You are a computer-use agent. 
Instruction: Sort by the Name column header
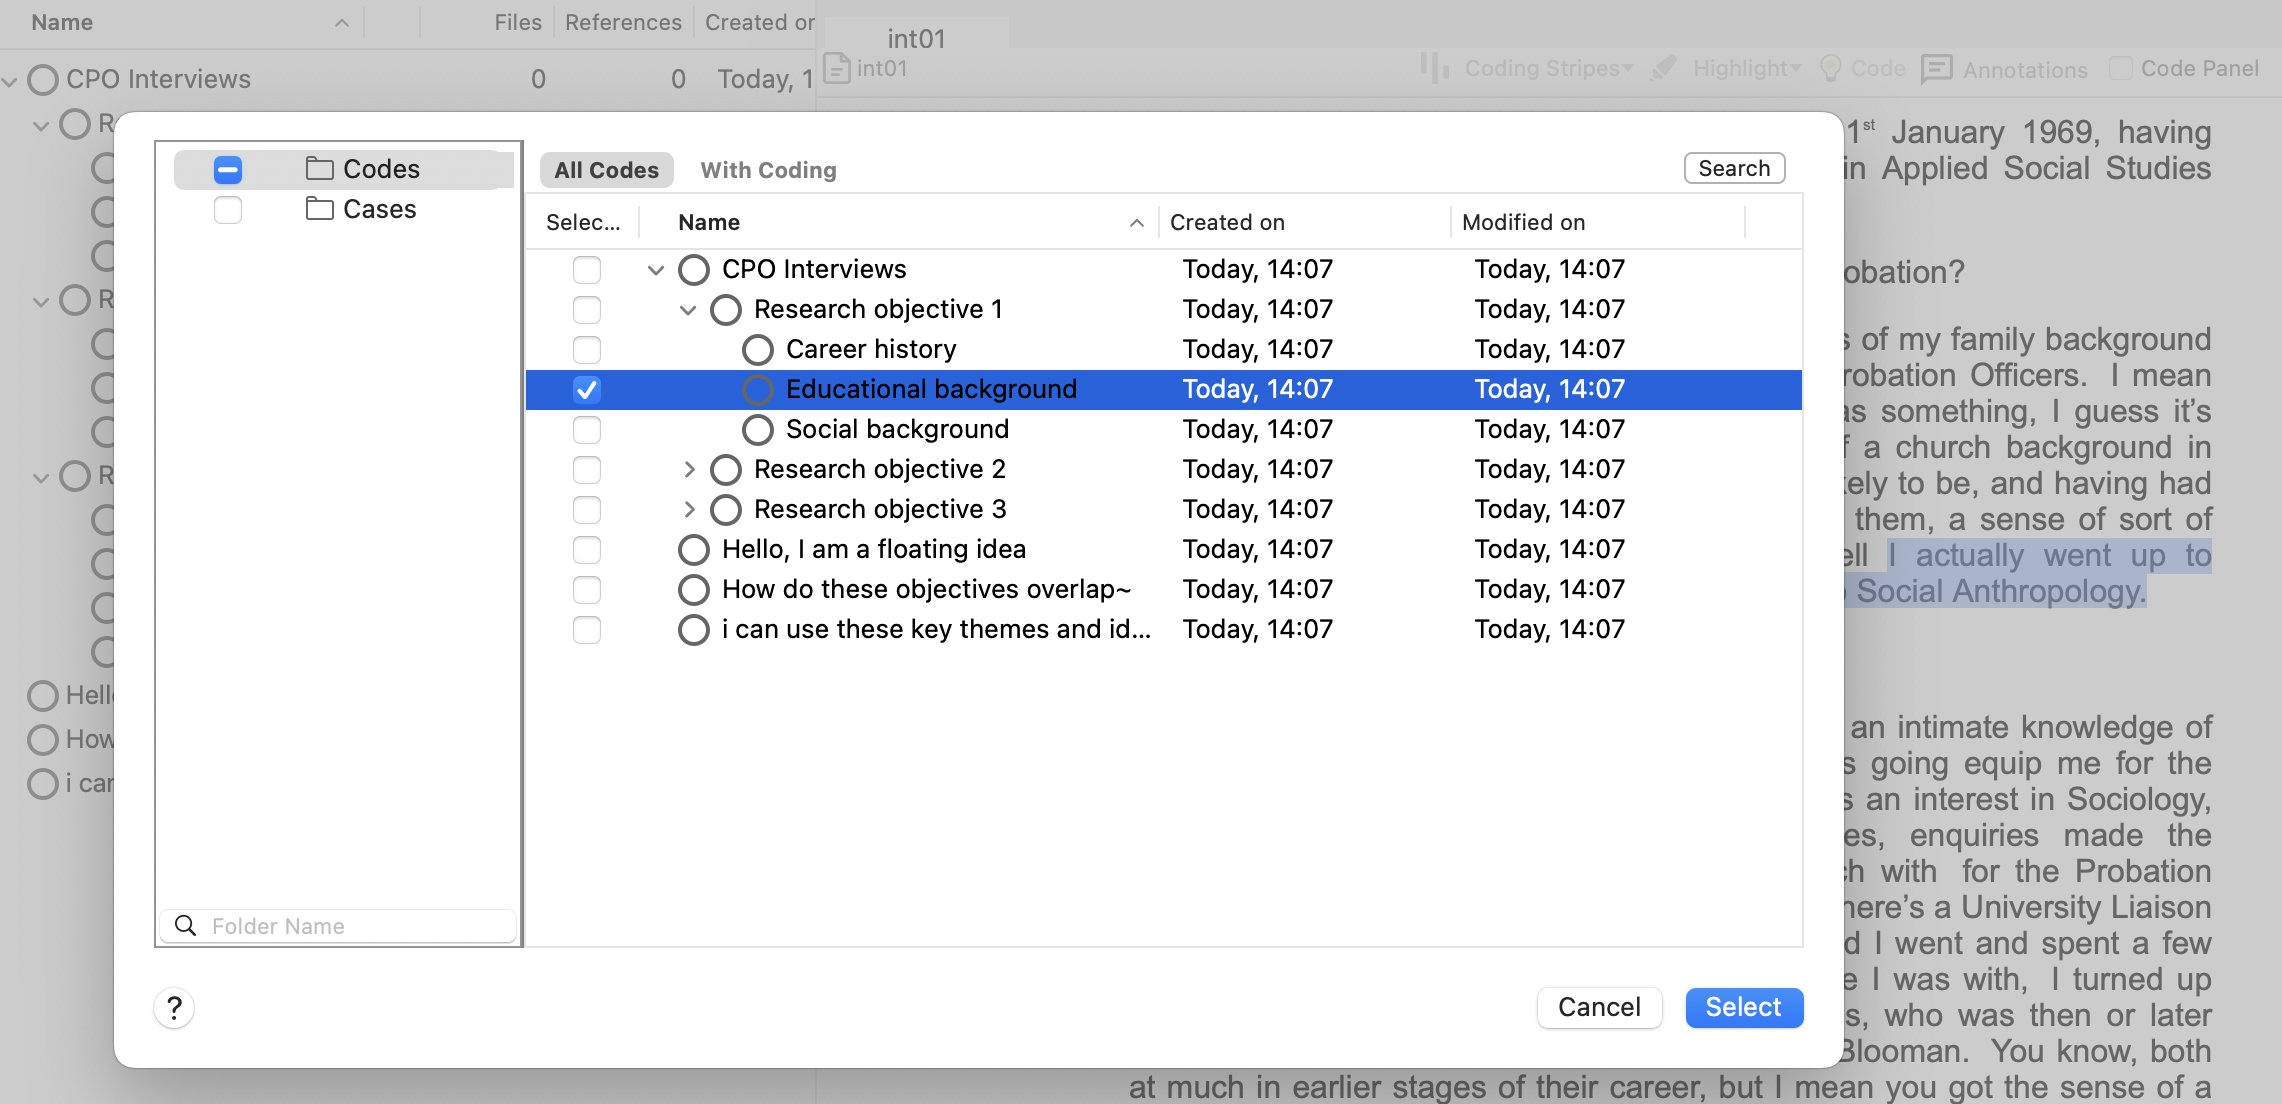pyautogui.click(x=709, y=222)
